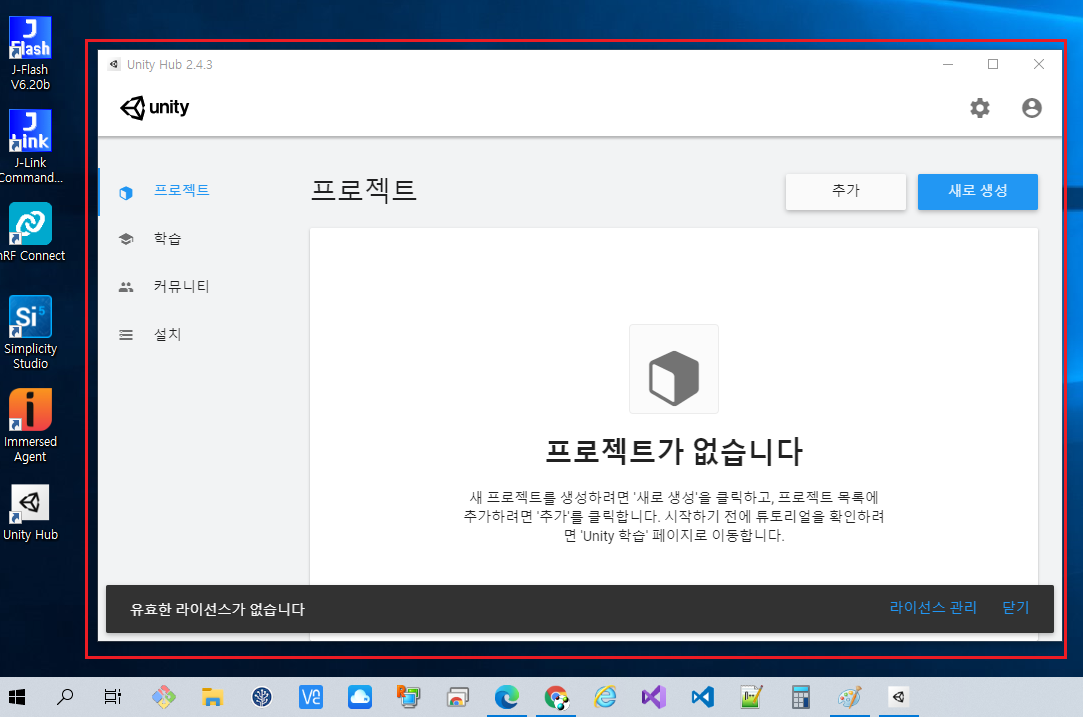The width and height of the screenshot is (1083, 717).
Task: Click the Unity logo in header
Action: [x=155, y=108]
